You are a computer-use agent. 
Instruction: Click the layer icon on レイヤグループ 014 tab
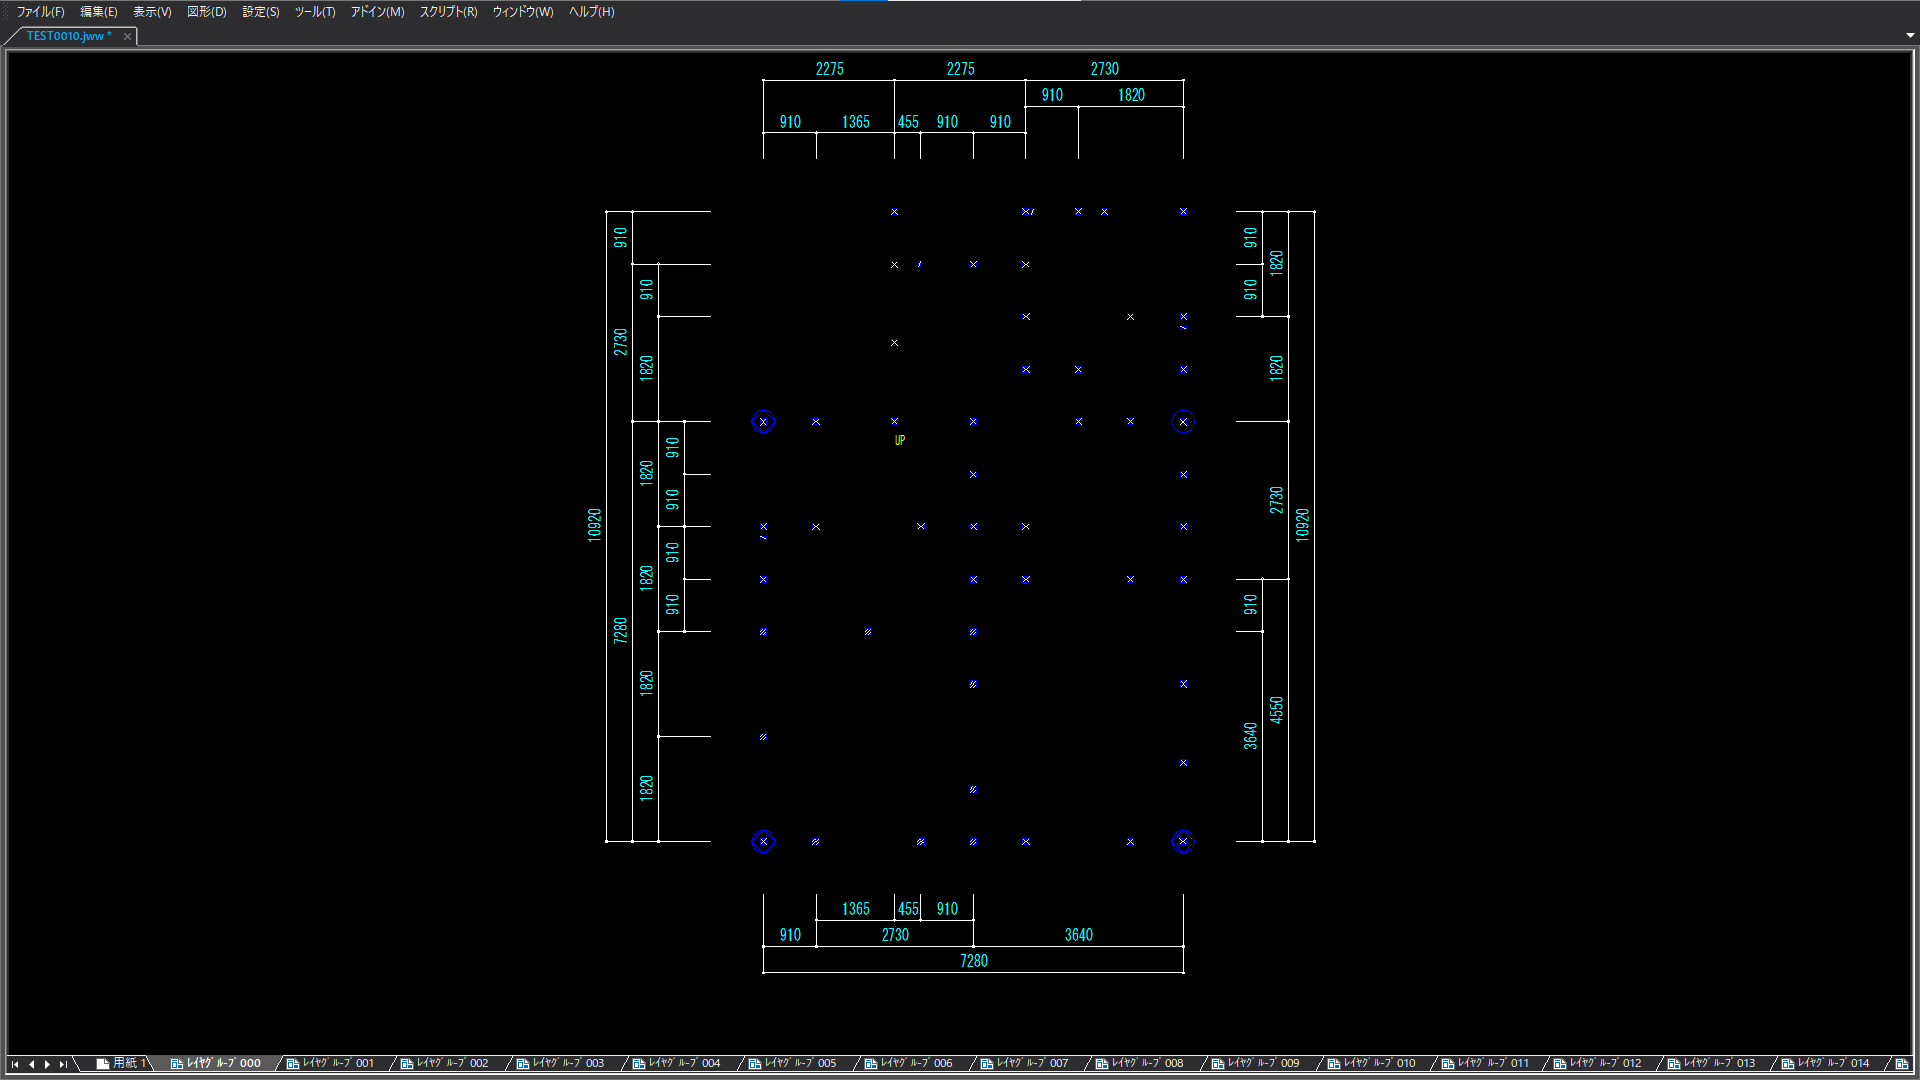[x=1789, y=1062]
